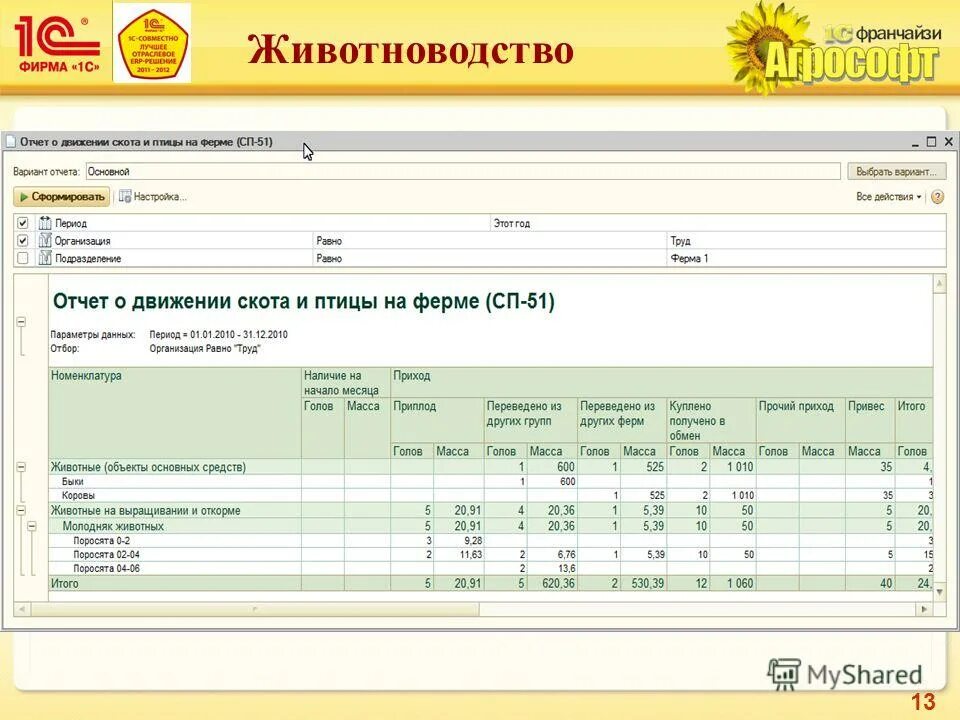Select the Сформировать toolbar item
This screenshot has width=960, height=720.
[62, 196]
